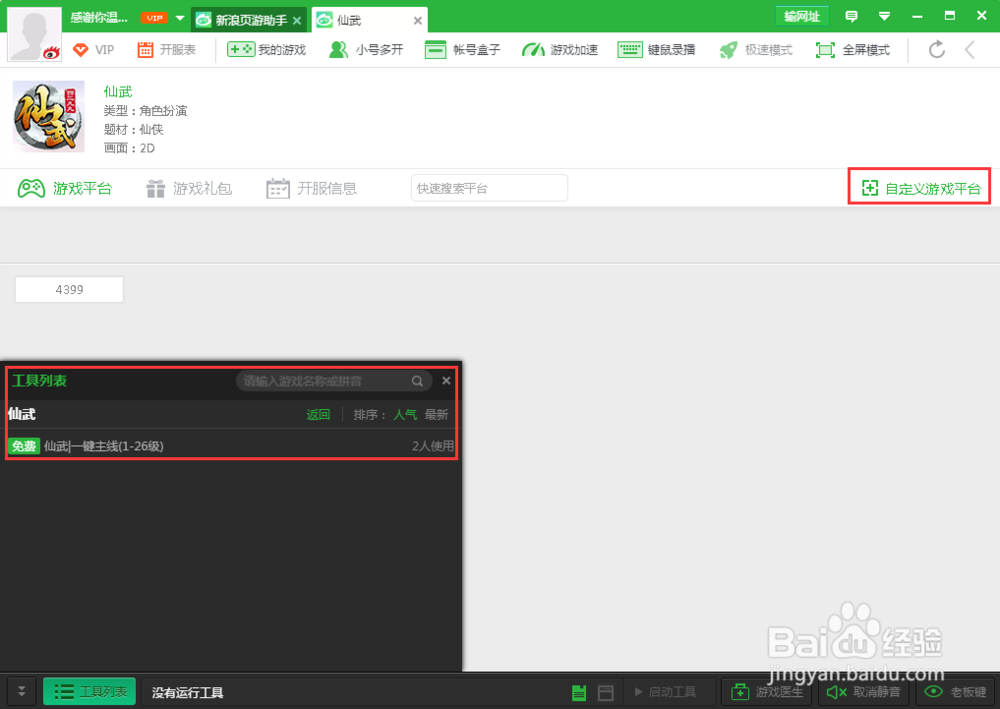Sort tools by 最新
Viewport: 1000px width, 709px height.
click(x=436, y=415)
